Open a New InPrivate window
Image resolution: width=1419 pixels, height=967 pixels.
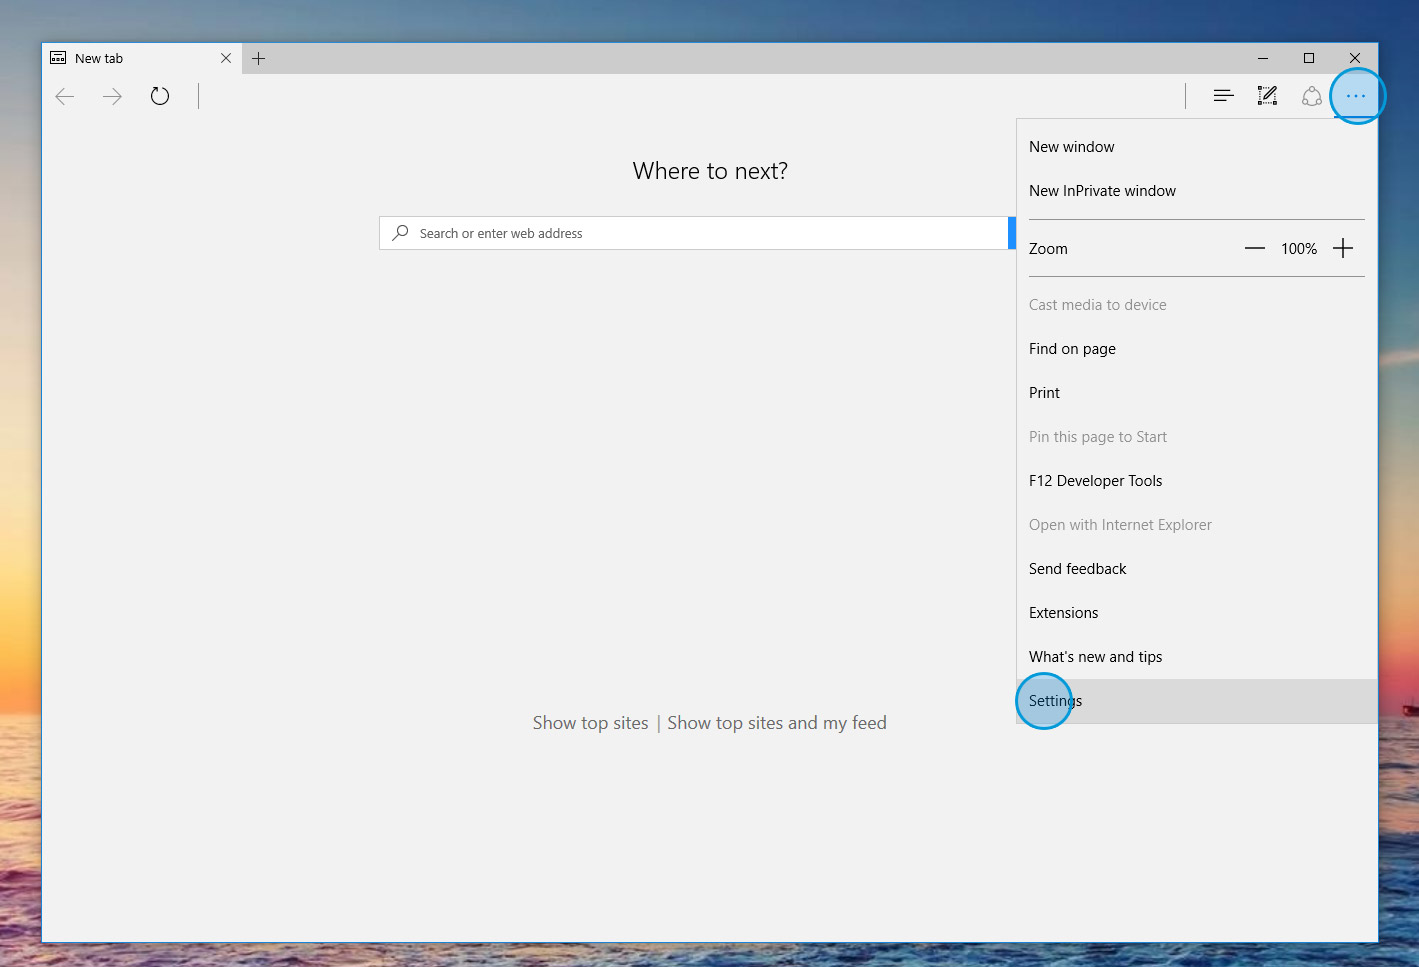click(1102, 191)
